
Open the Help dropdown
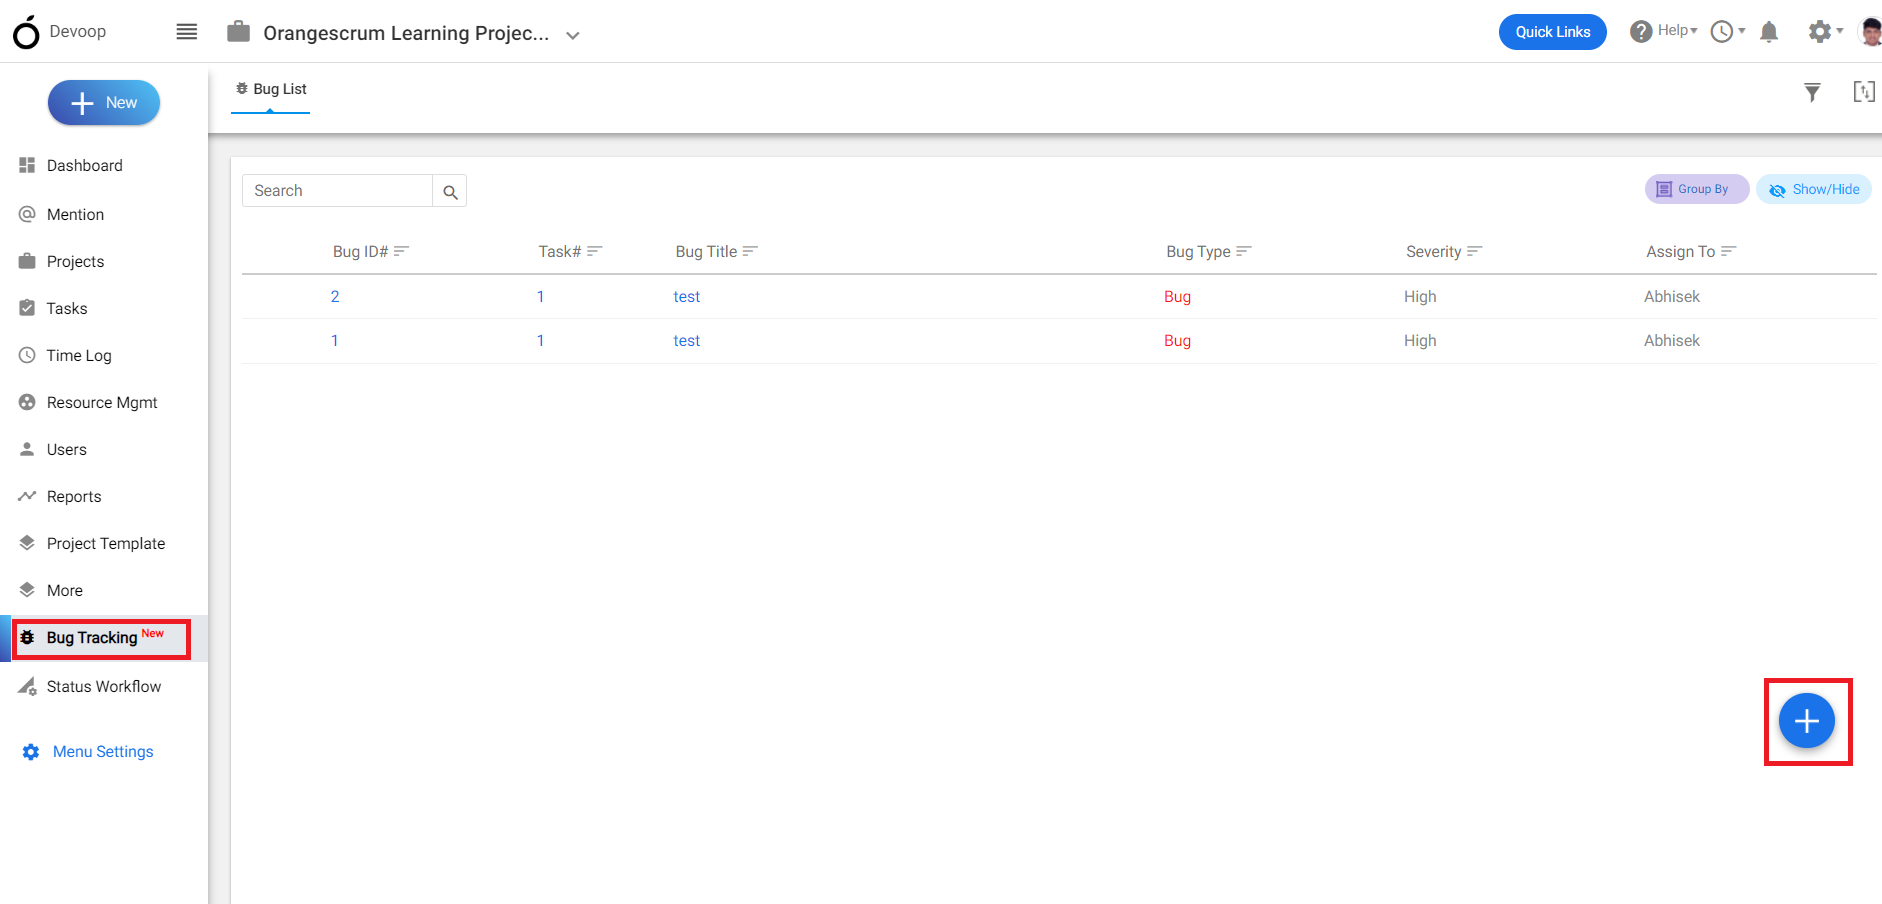(1664, 31)
